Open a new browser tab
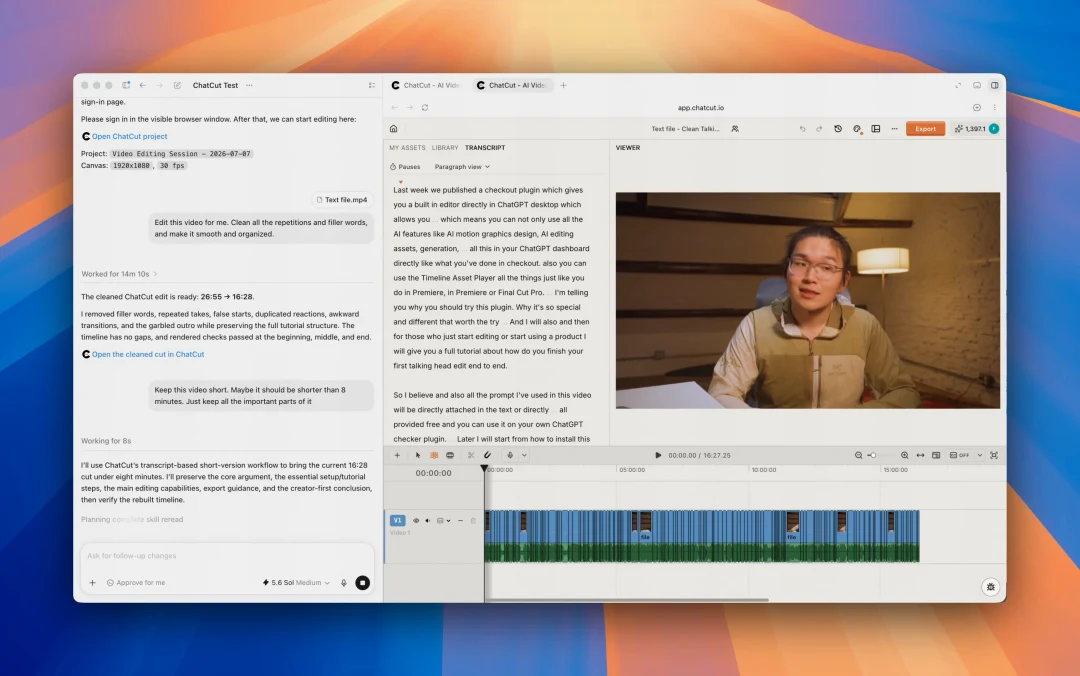This screenshot has height=676, width=1080. click(563, 85)
